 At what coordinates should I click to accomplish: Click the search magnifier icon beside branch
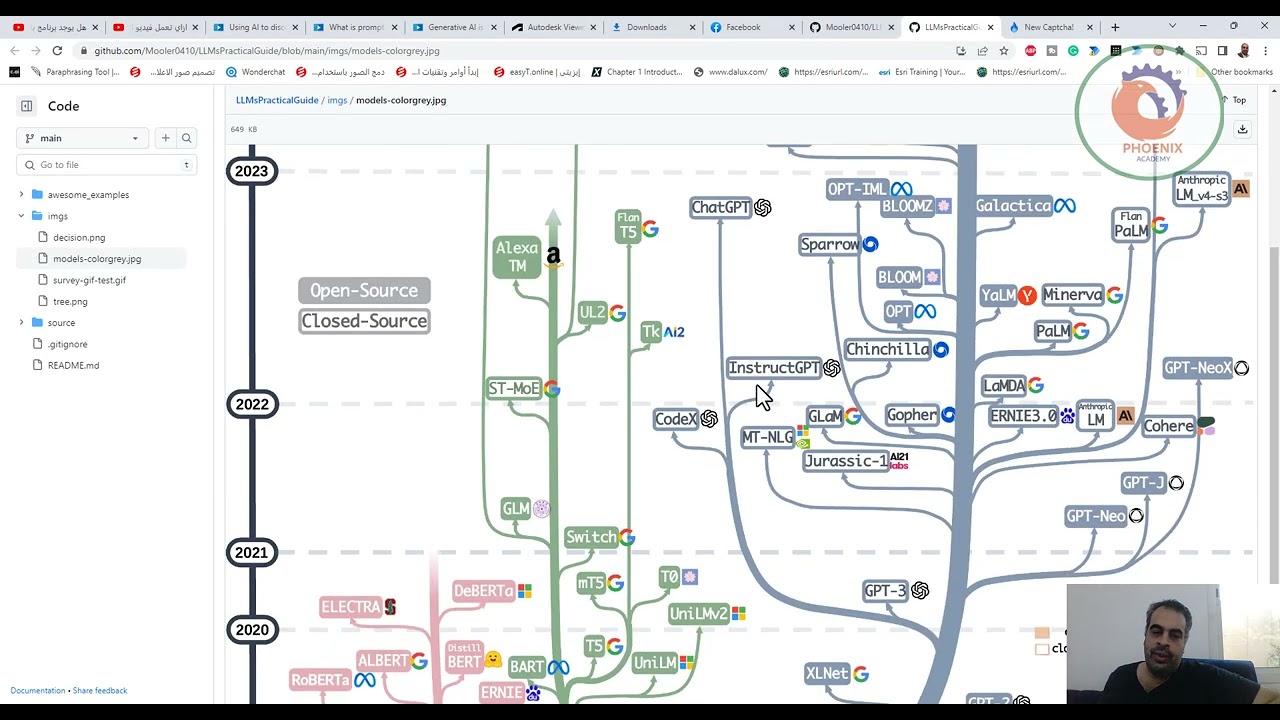pos(186,138)
